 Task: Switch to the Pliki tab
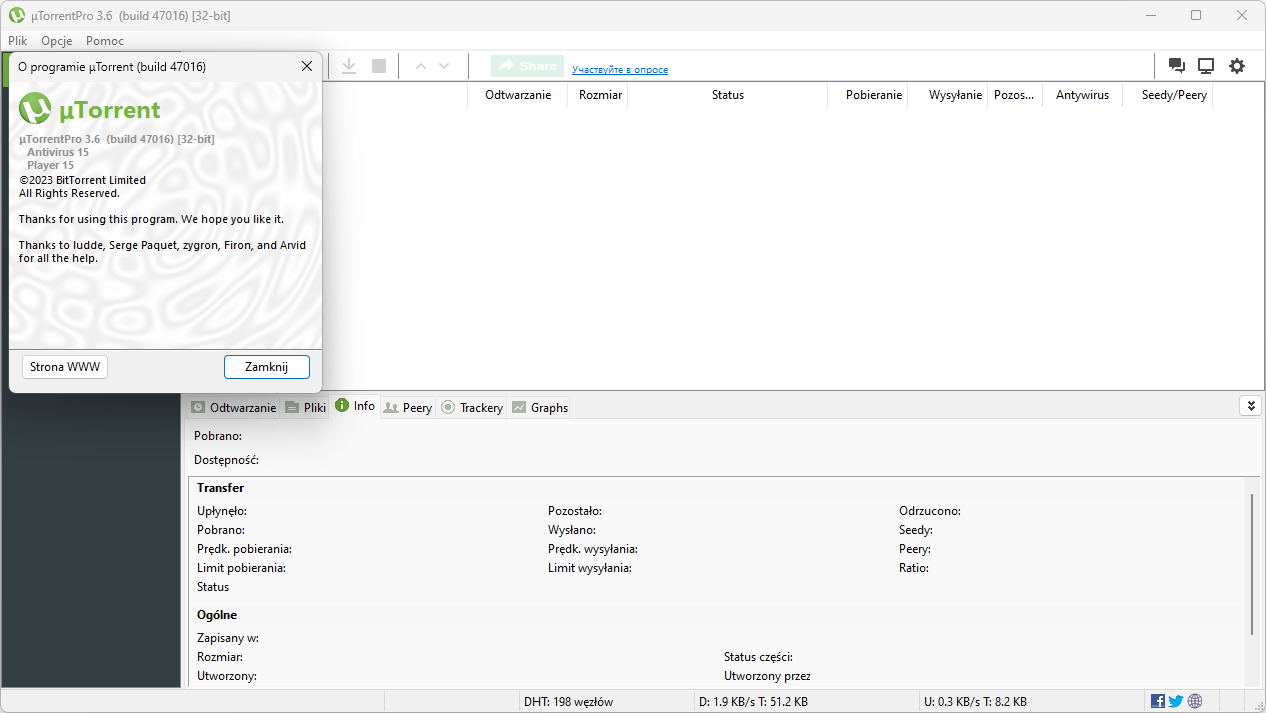(x=305, y=407)
